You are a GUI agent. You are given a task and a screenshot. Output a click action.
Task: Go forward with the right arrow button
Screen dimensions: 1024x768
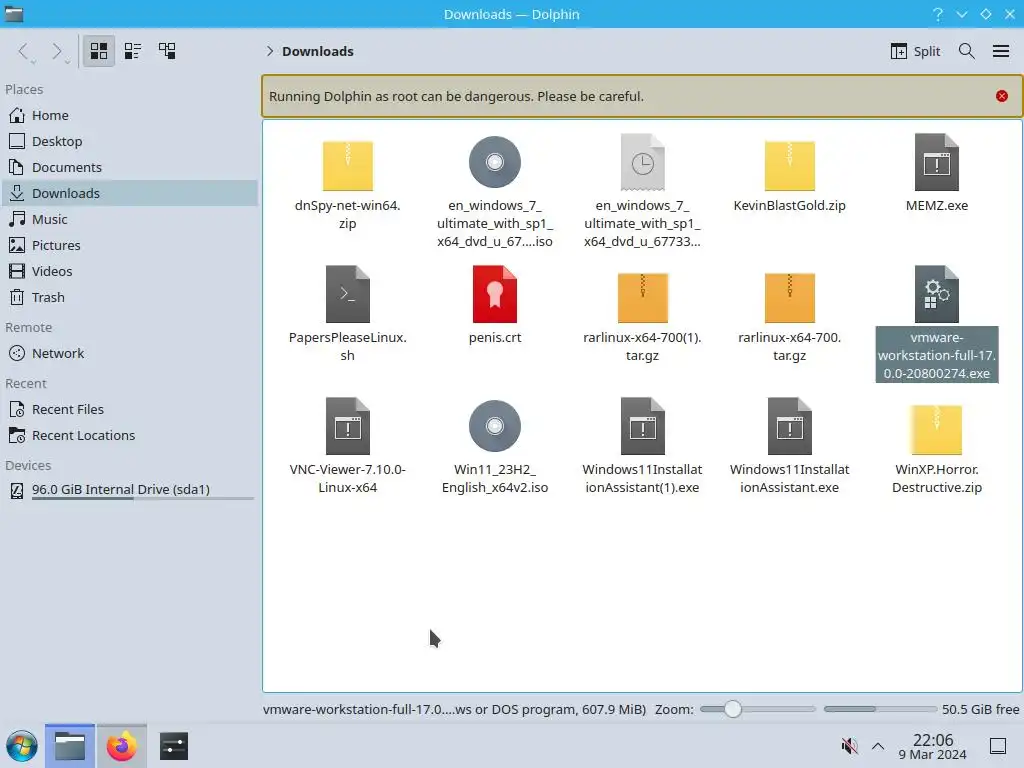click(57, 51)
